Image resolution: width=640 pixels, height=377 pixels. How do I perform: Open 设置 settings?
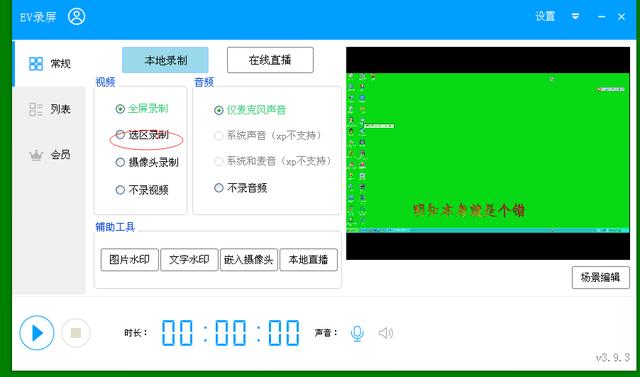pos(545,16)
